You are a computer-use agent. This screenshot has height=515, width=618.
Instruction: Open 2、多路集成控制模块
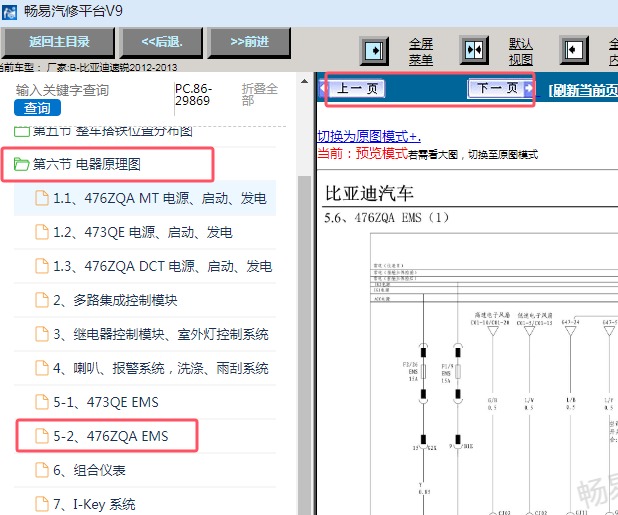tap(115, 301)
